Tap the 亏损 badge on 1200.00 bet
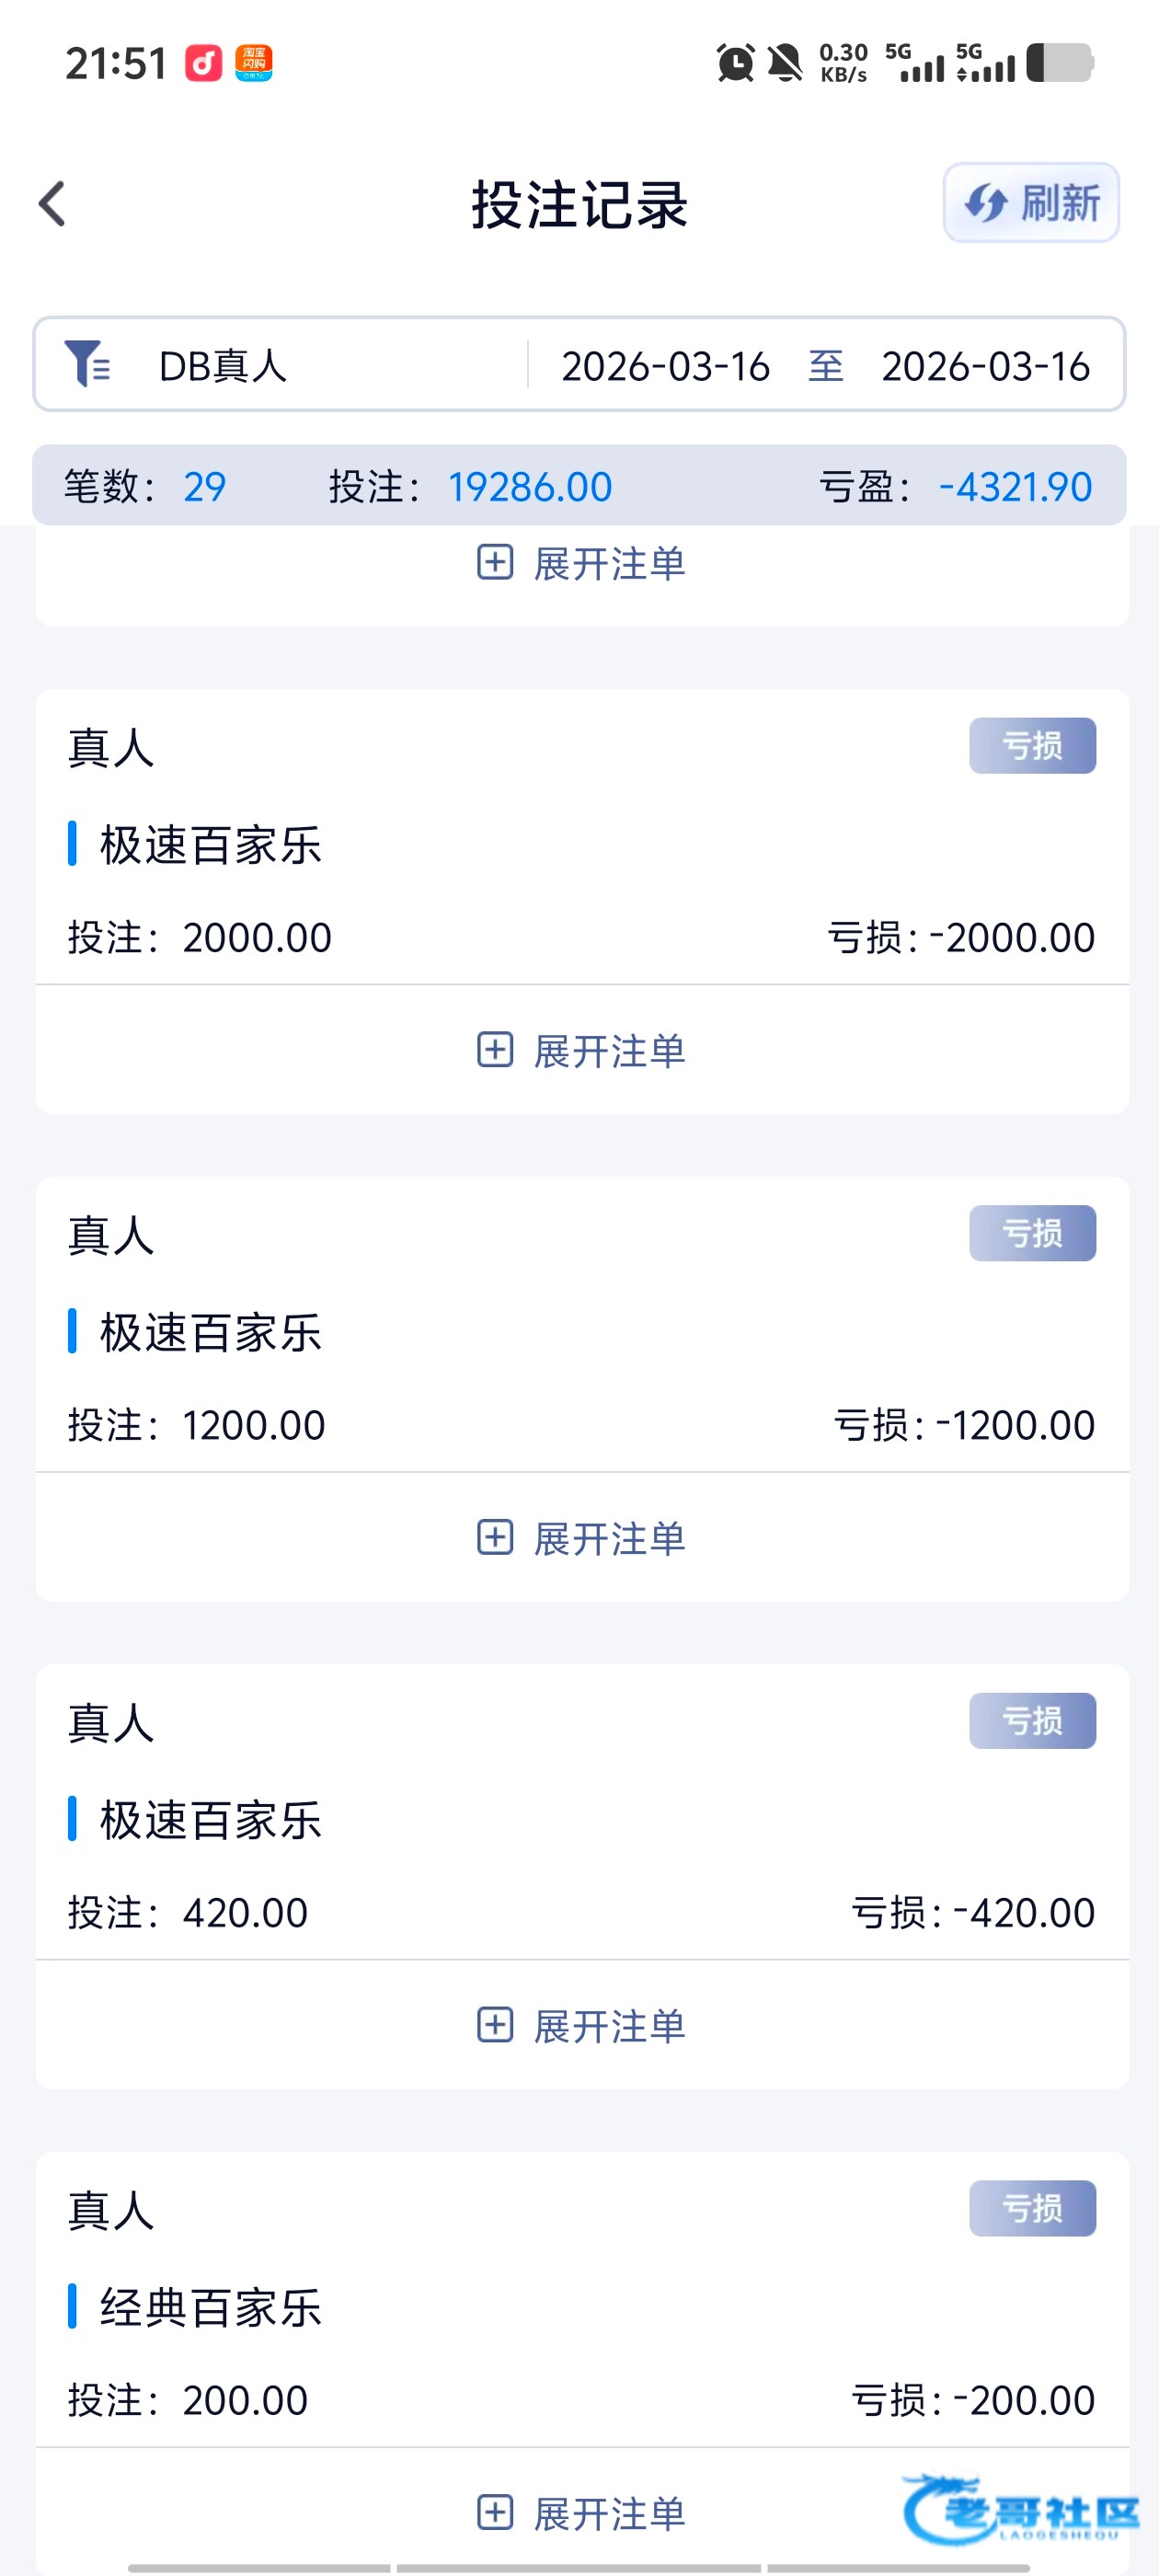The width and height of the screenshot is (1159, 2576). 1032,1233
